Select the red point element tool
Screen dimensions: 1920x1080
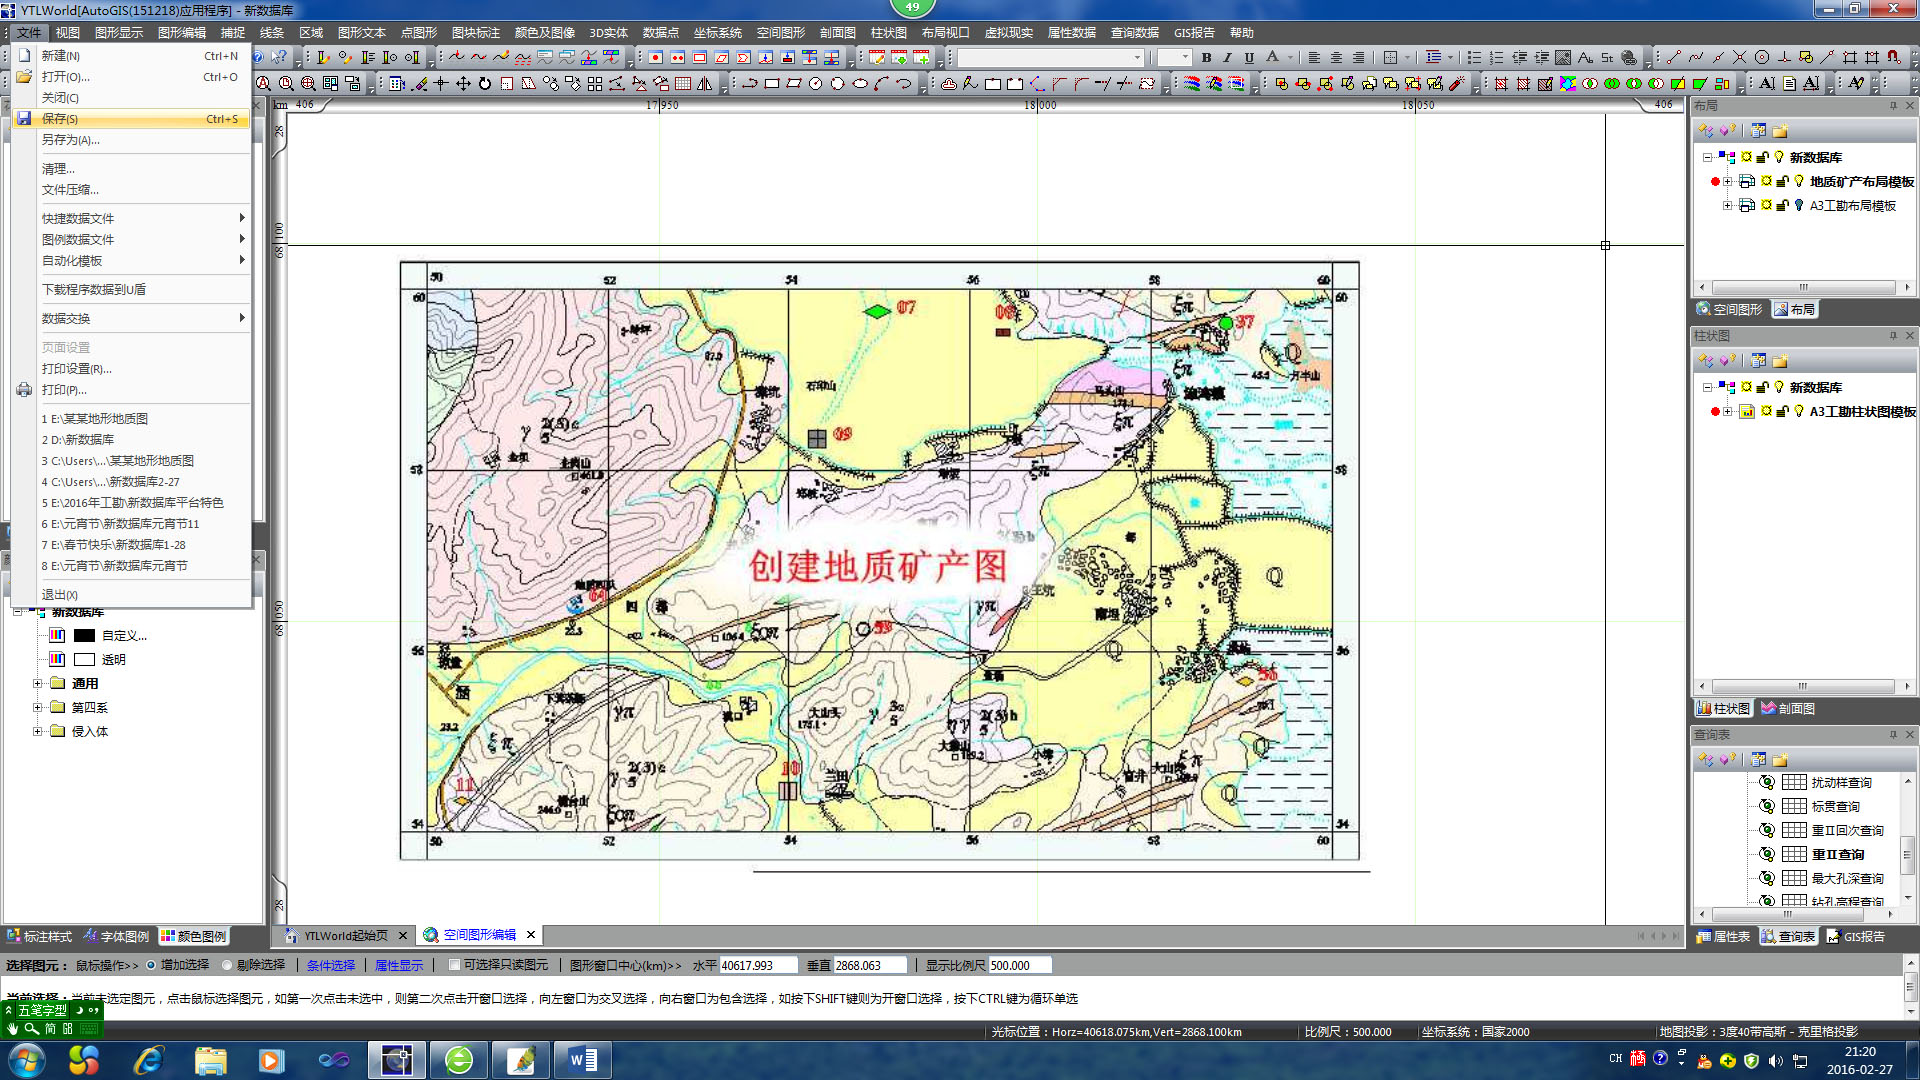(x=656, y=58)
